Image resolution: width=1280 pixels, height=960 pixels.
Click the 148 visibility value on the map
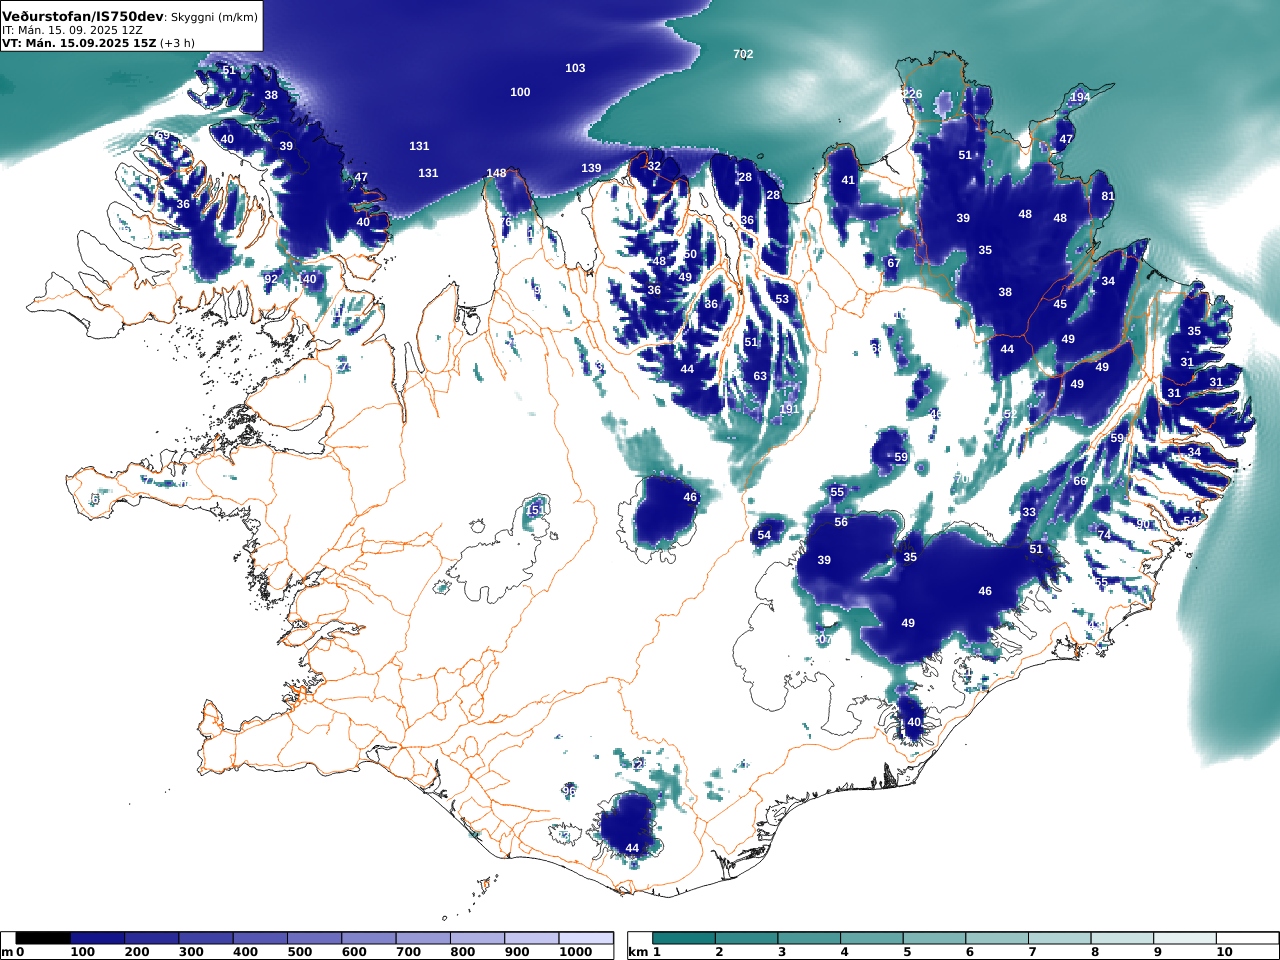[496, 173]
